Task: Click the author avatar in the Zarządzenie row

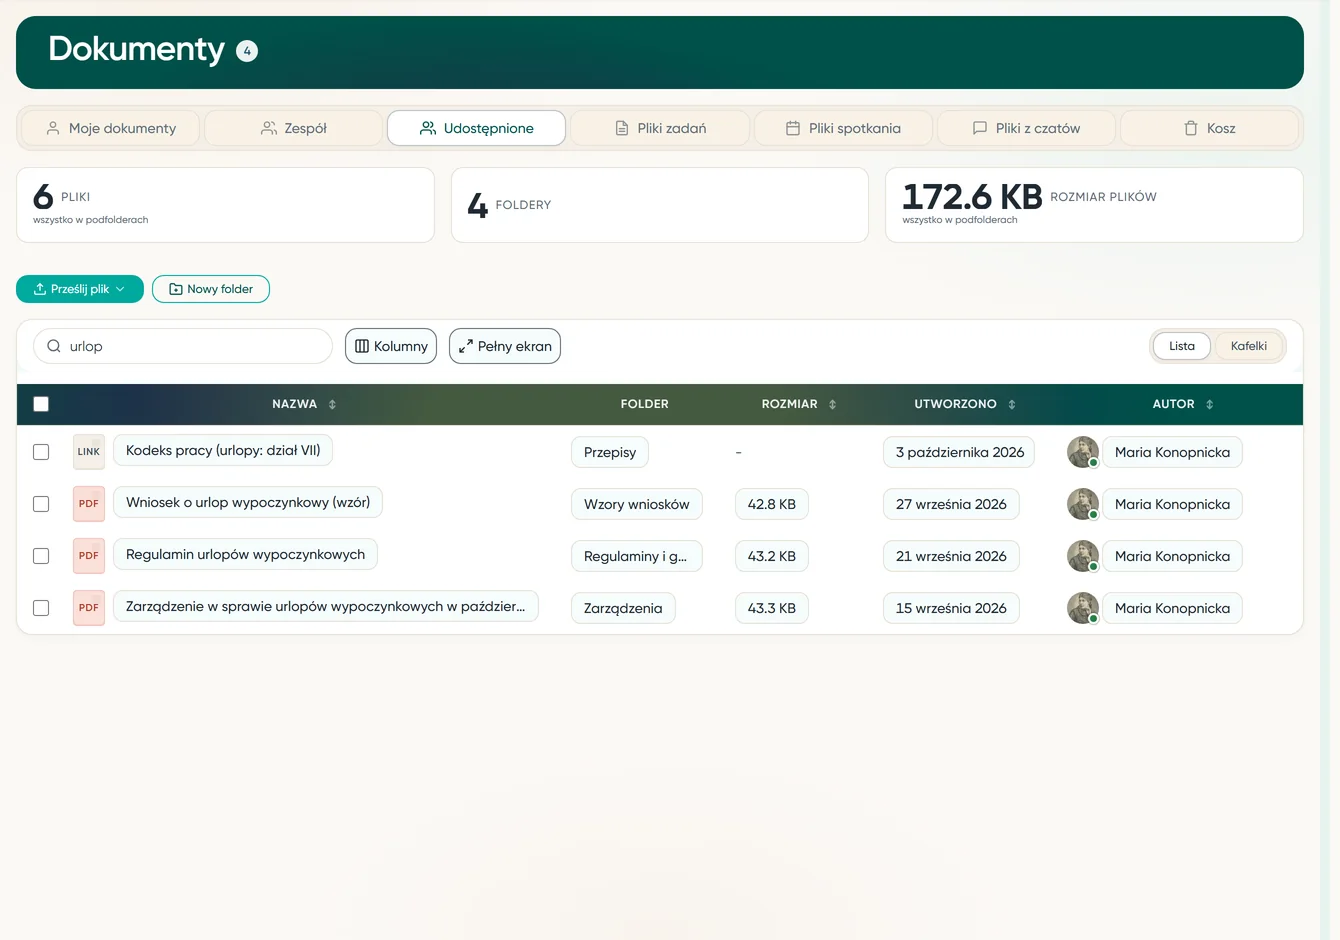Action: (x=1083, y=608)
